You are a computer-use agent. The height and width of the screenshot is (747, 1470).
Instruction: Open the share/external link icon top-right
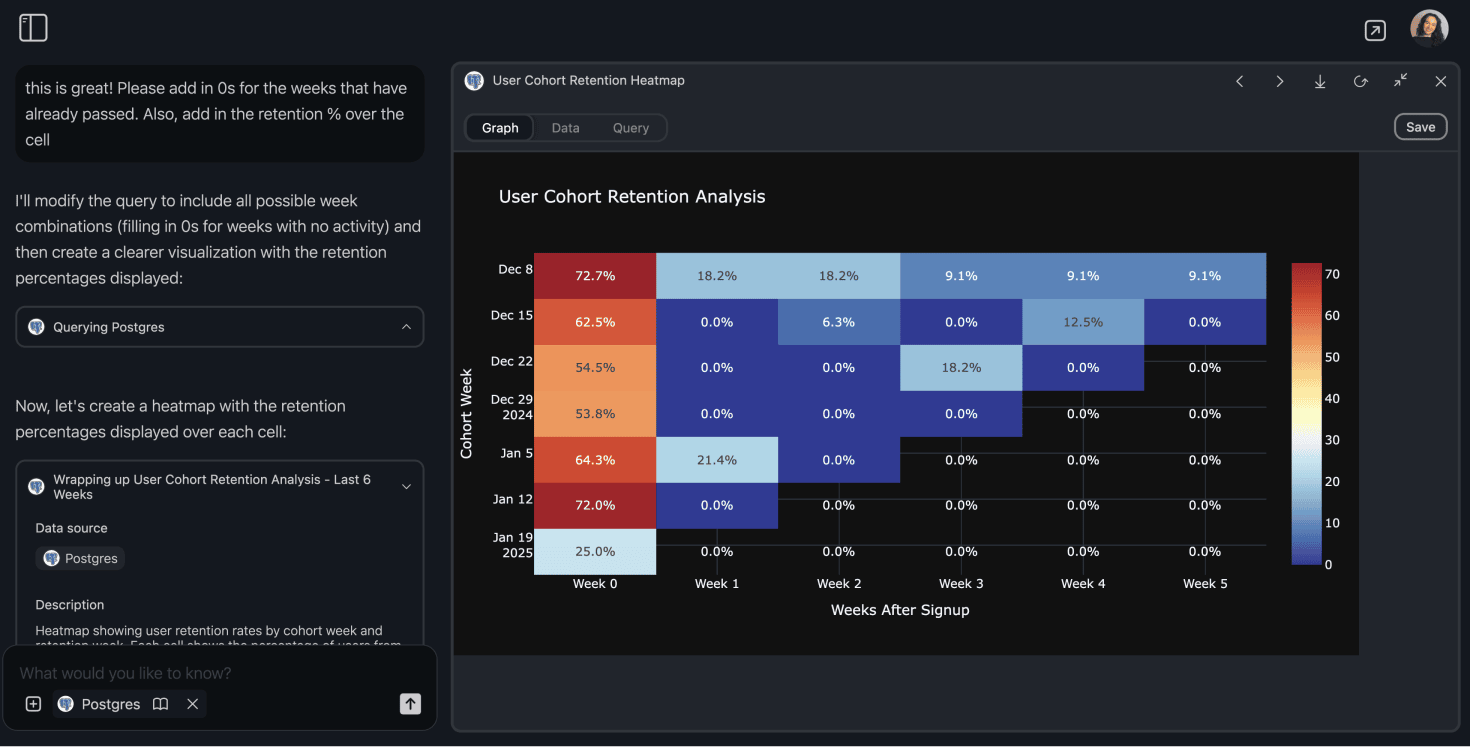[x=1375, y=30]
